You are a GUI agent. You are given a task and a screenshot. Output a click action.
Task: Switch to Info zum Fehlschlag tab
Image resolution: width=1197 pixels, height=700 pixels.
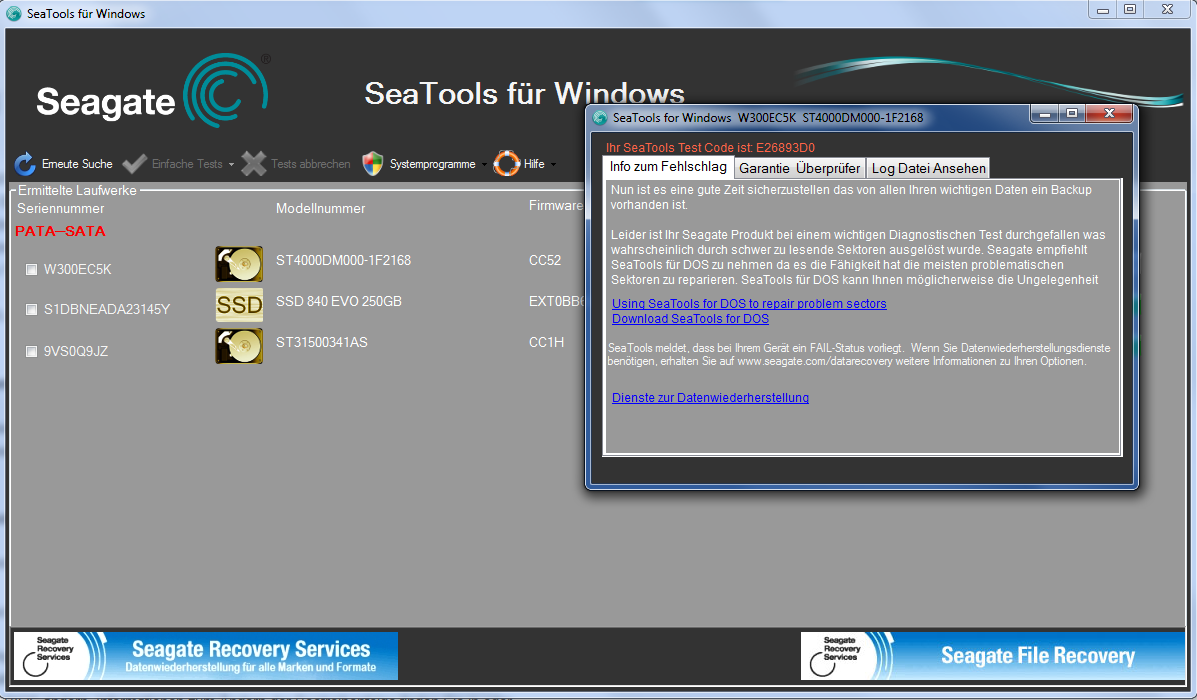[668, 166]
